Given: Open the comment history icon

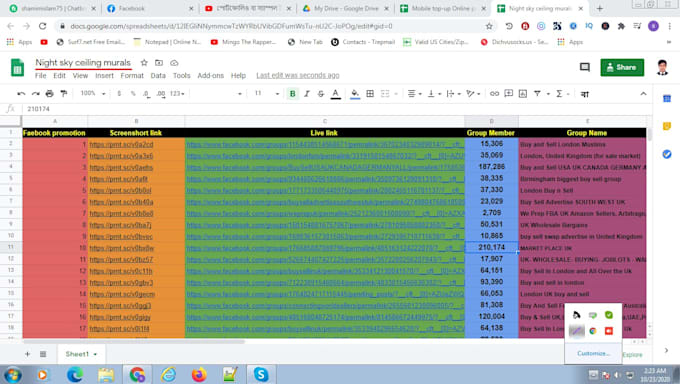Looking at the screenshot, I should pos(585,67).
